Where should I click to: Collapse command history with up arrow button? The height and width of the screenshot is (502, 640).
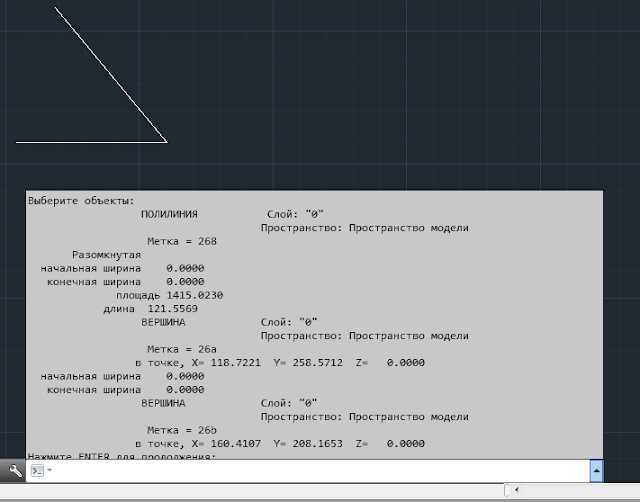[x=596, y=471]
